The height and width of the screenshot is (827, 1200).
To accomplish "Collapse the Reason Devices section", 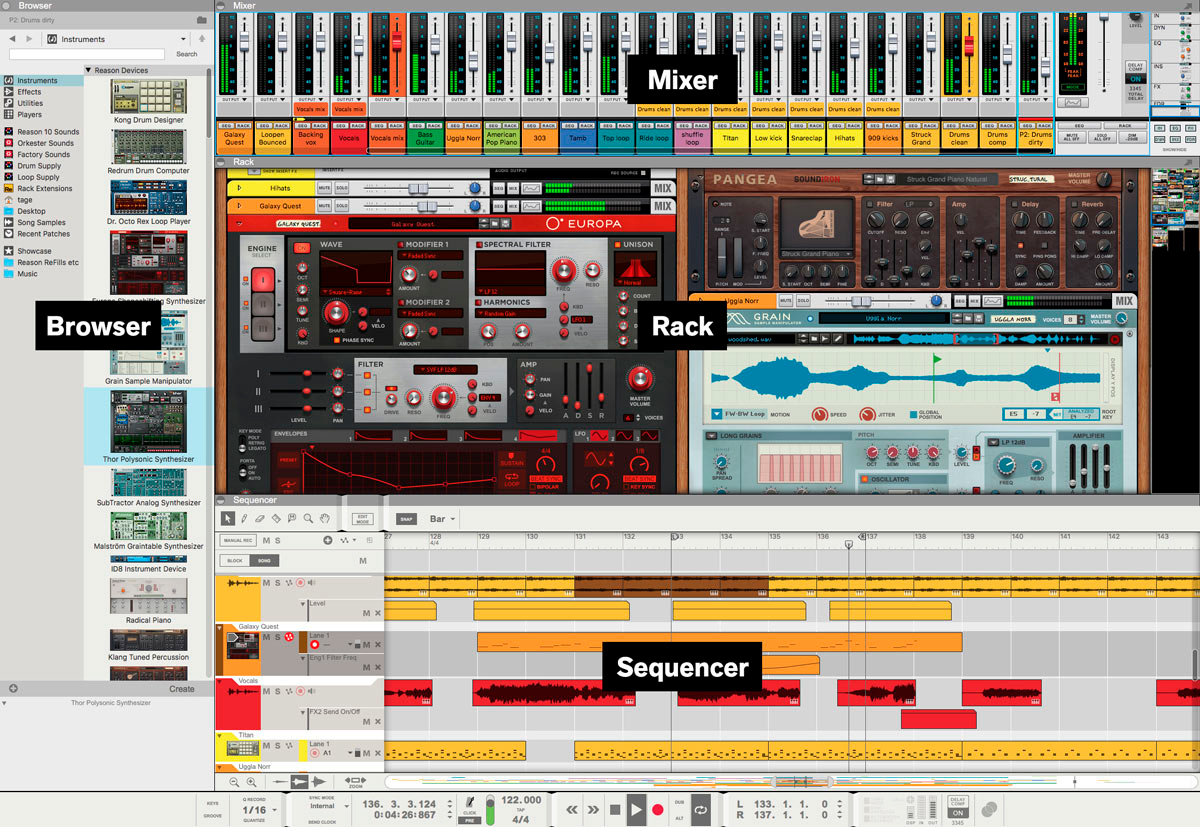I will pyautogui.click(x=89, y=70).
